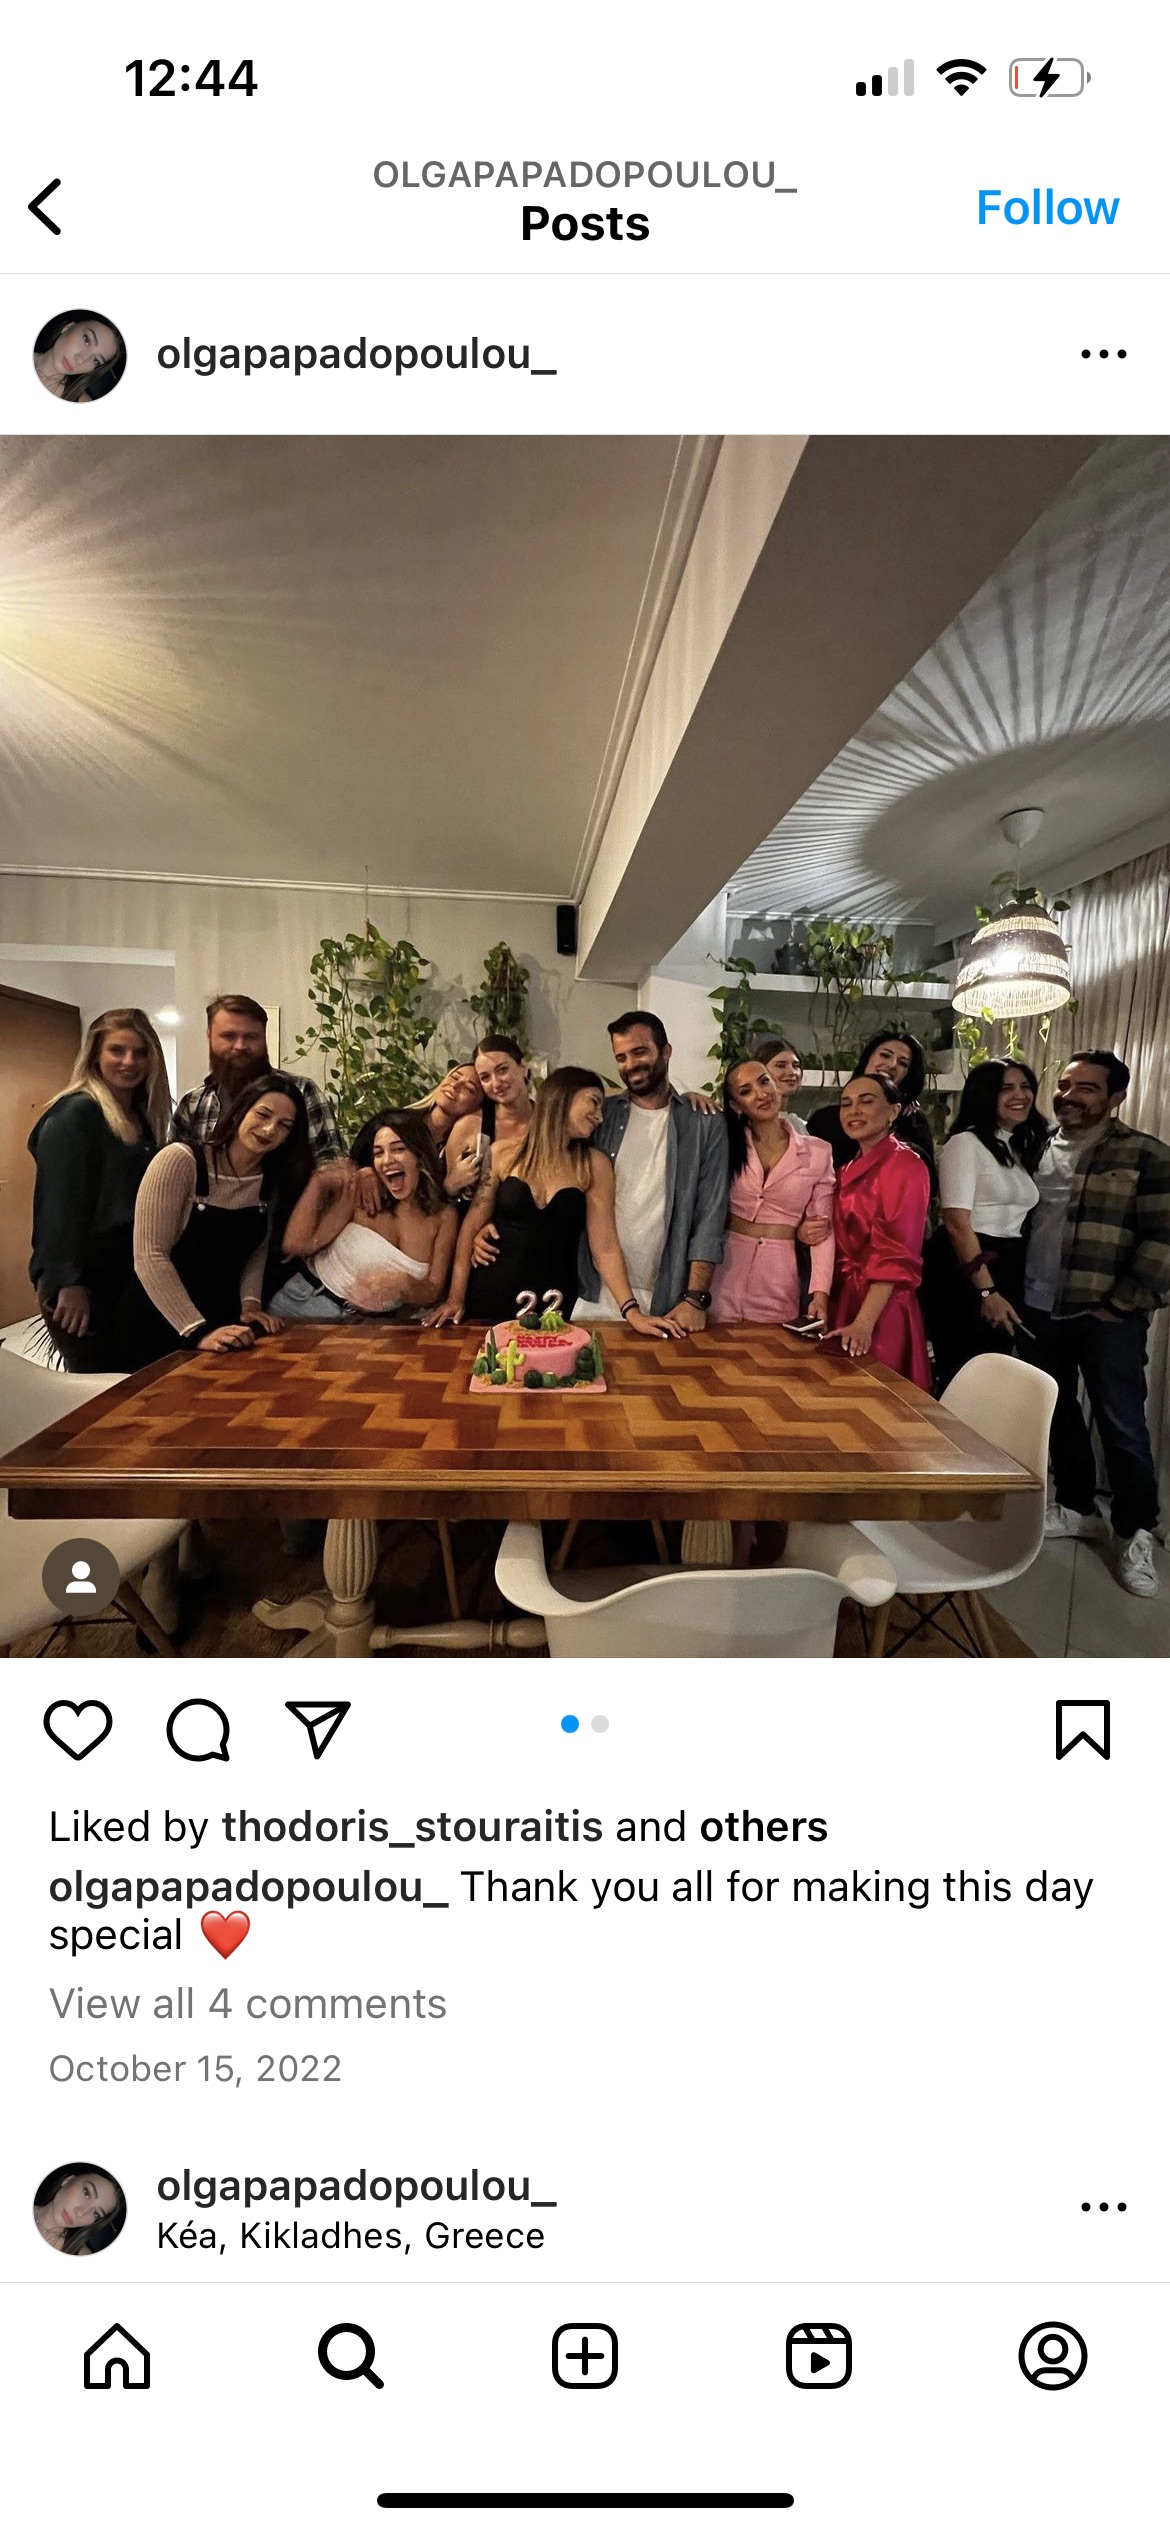Tap the heart icon to like post
The image size is (1170, 2532).
pyautogui.click(x=78, y=1729)
